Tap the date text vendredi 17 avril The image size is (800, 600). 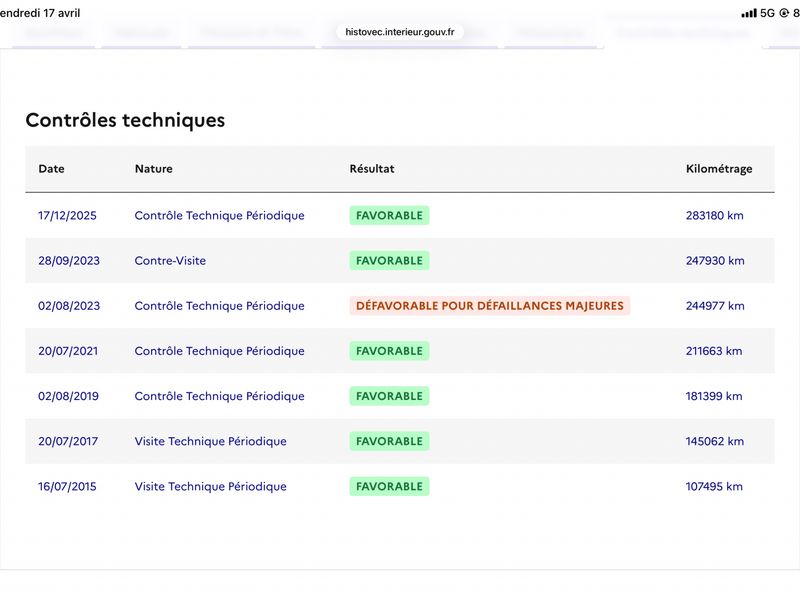coord(40,13)
